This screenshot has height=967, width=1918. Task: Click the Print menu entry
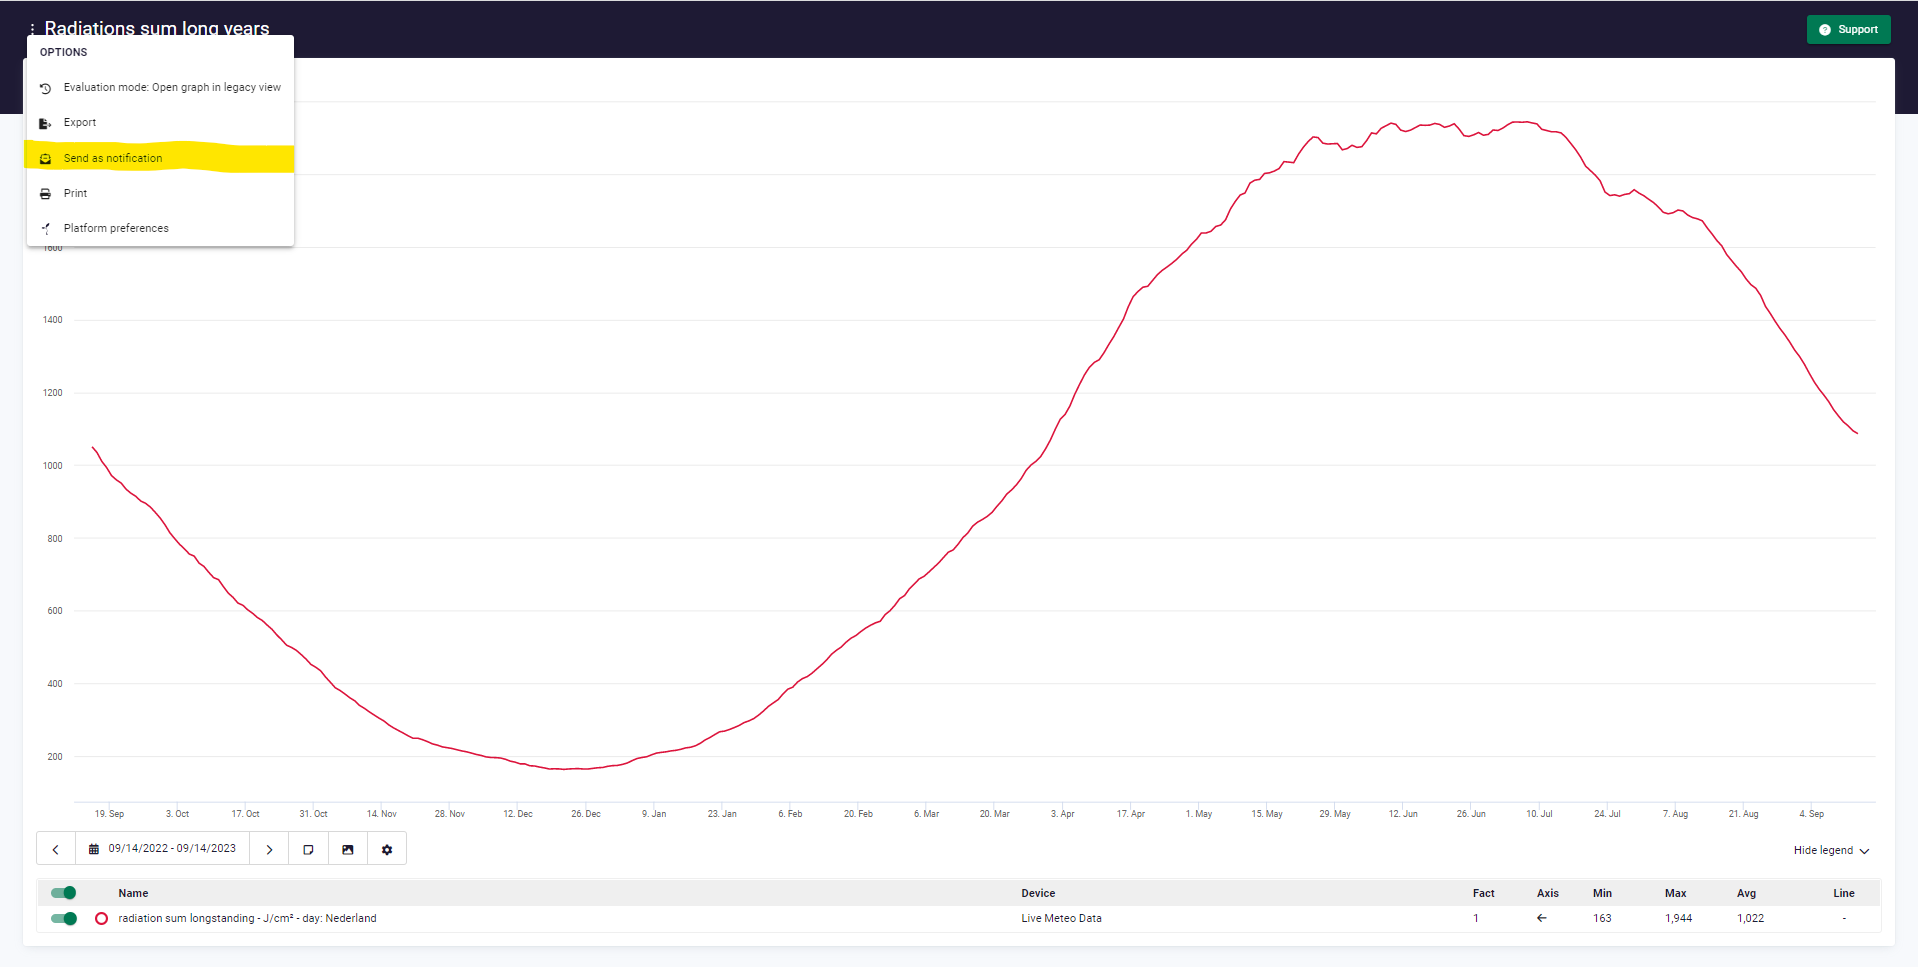pos(75,193)
